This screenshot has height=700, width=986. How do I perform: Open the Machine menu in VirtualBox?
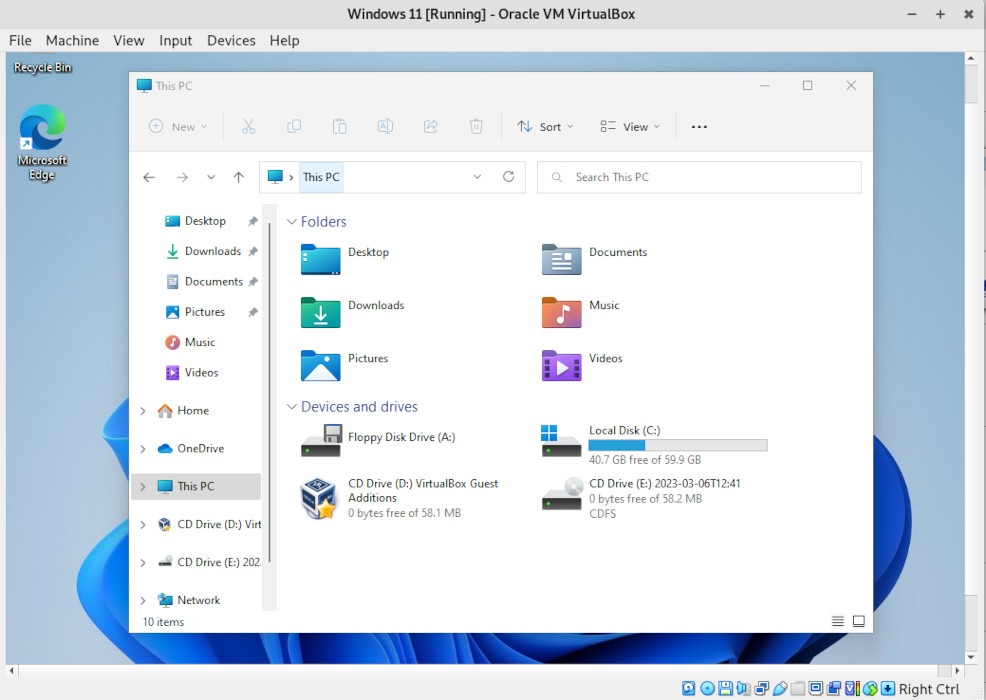tap(72, 40)
